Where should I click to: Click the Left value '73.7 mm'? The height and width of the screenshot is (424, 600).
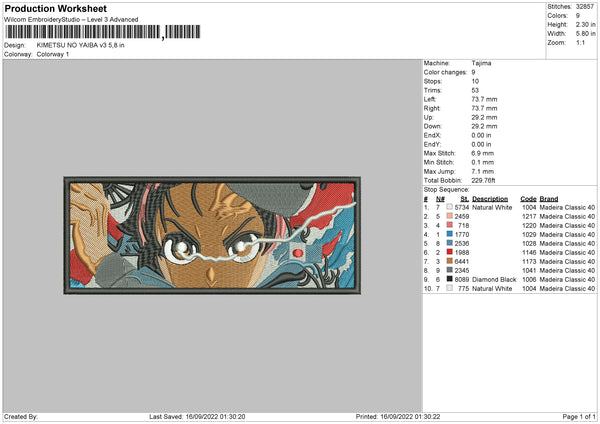tap(484, 99)
